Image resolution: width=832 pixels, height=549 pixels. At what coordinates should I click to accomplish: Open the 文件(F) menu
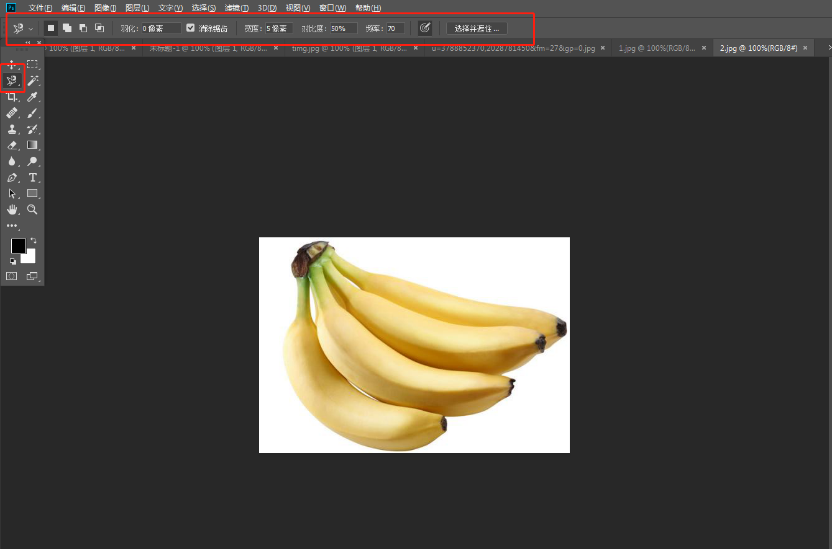[x=40, y=8]
